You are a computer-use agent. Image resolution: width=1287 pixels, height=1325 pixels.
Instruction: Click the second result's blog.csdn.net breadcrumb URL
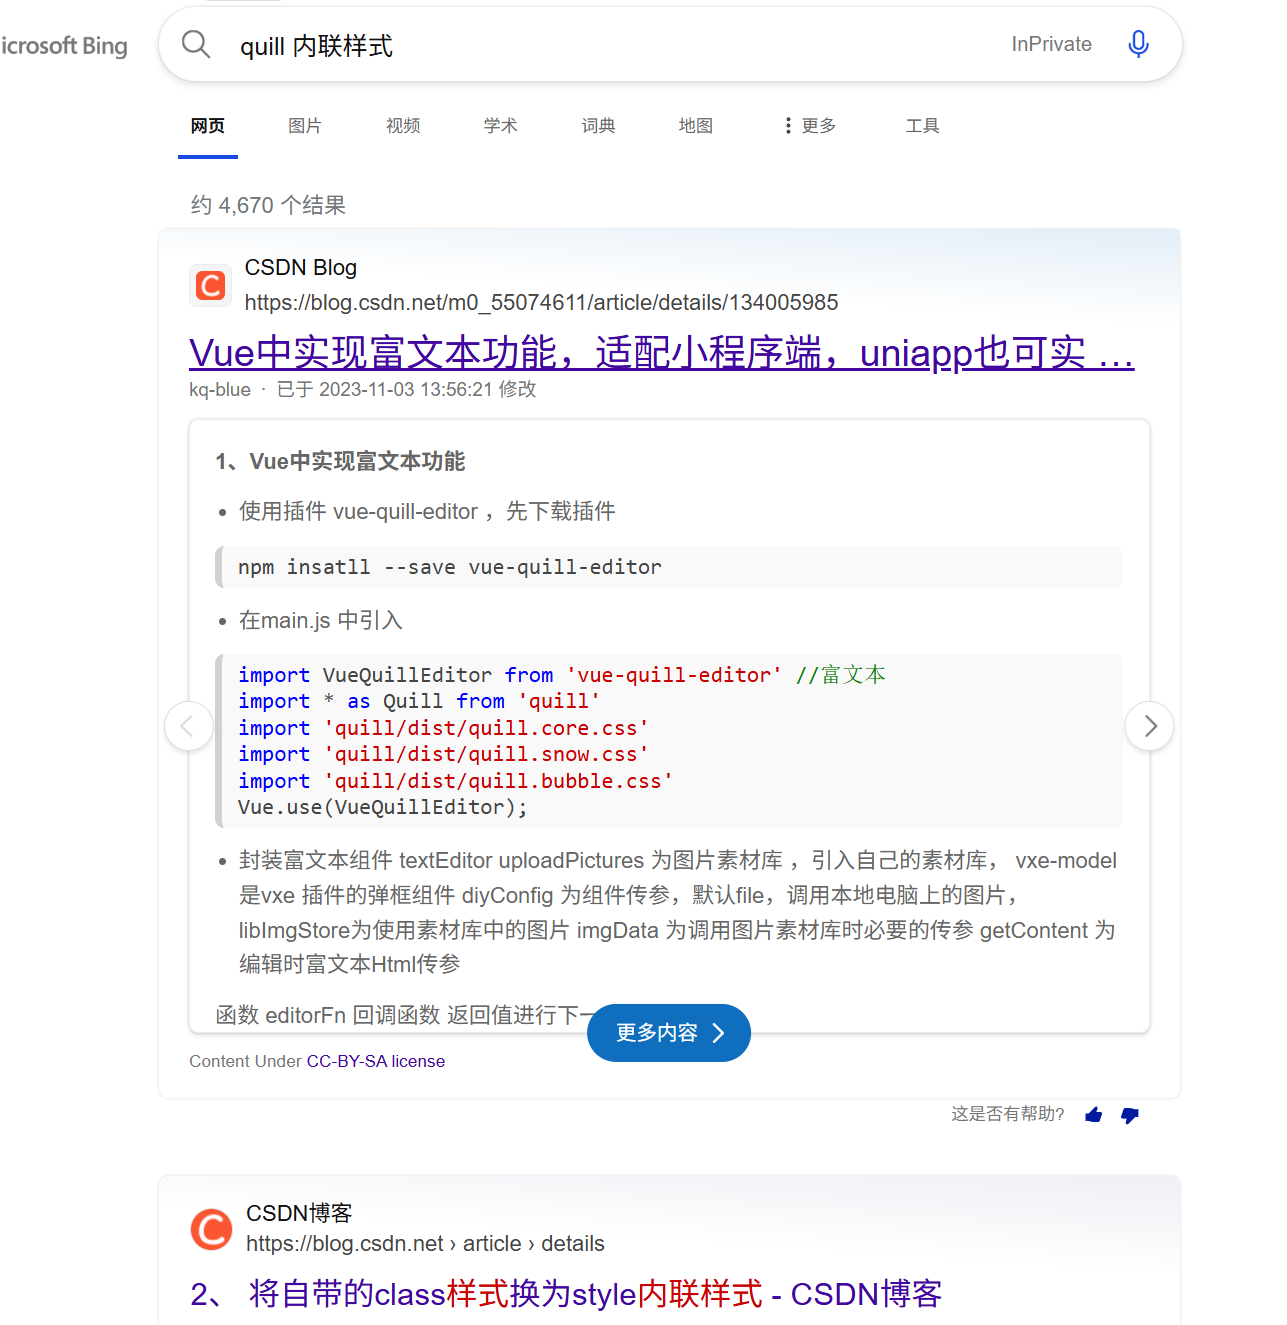425,1243
